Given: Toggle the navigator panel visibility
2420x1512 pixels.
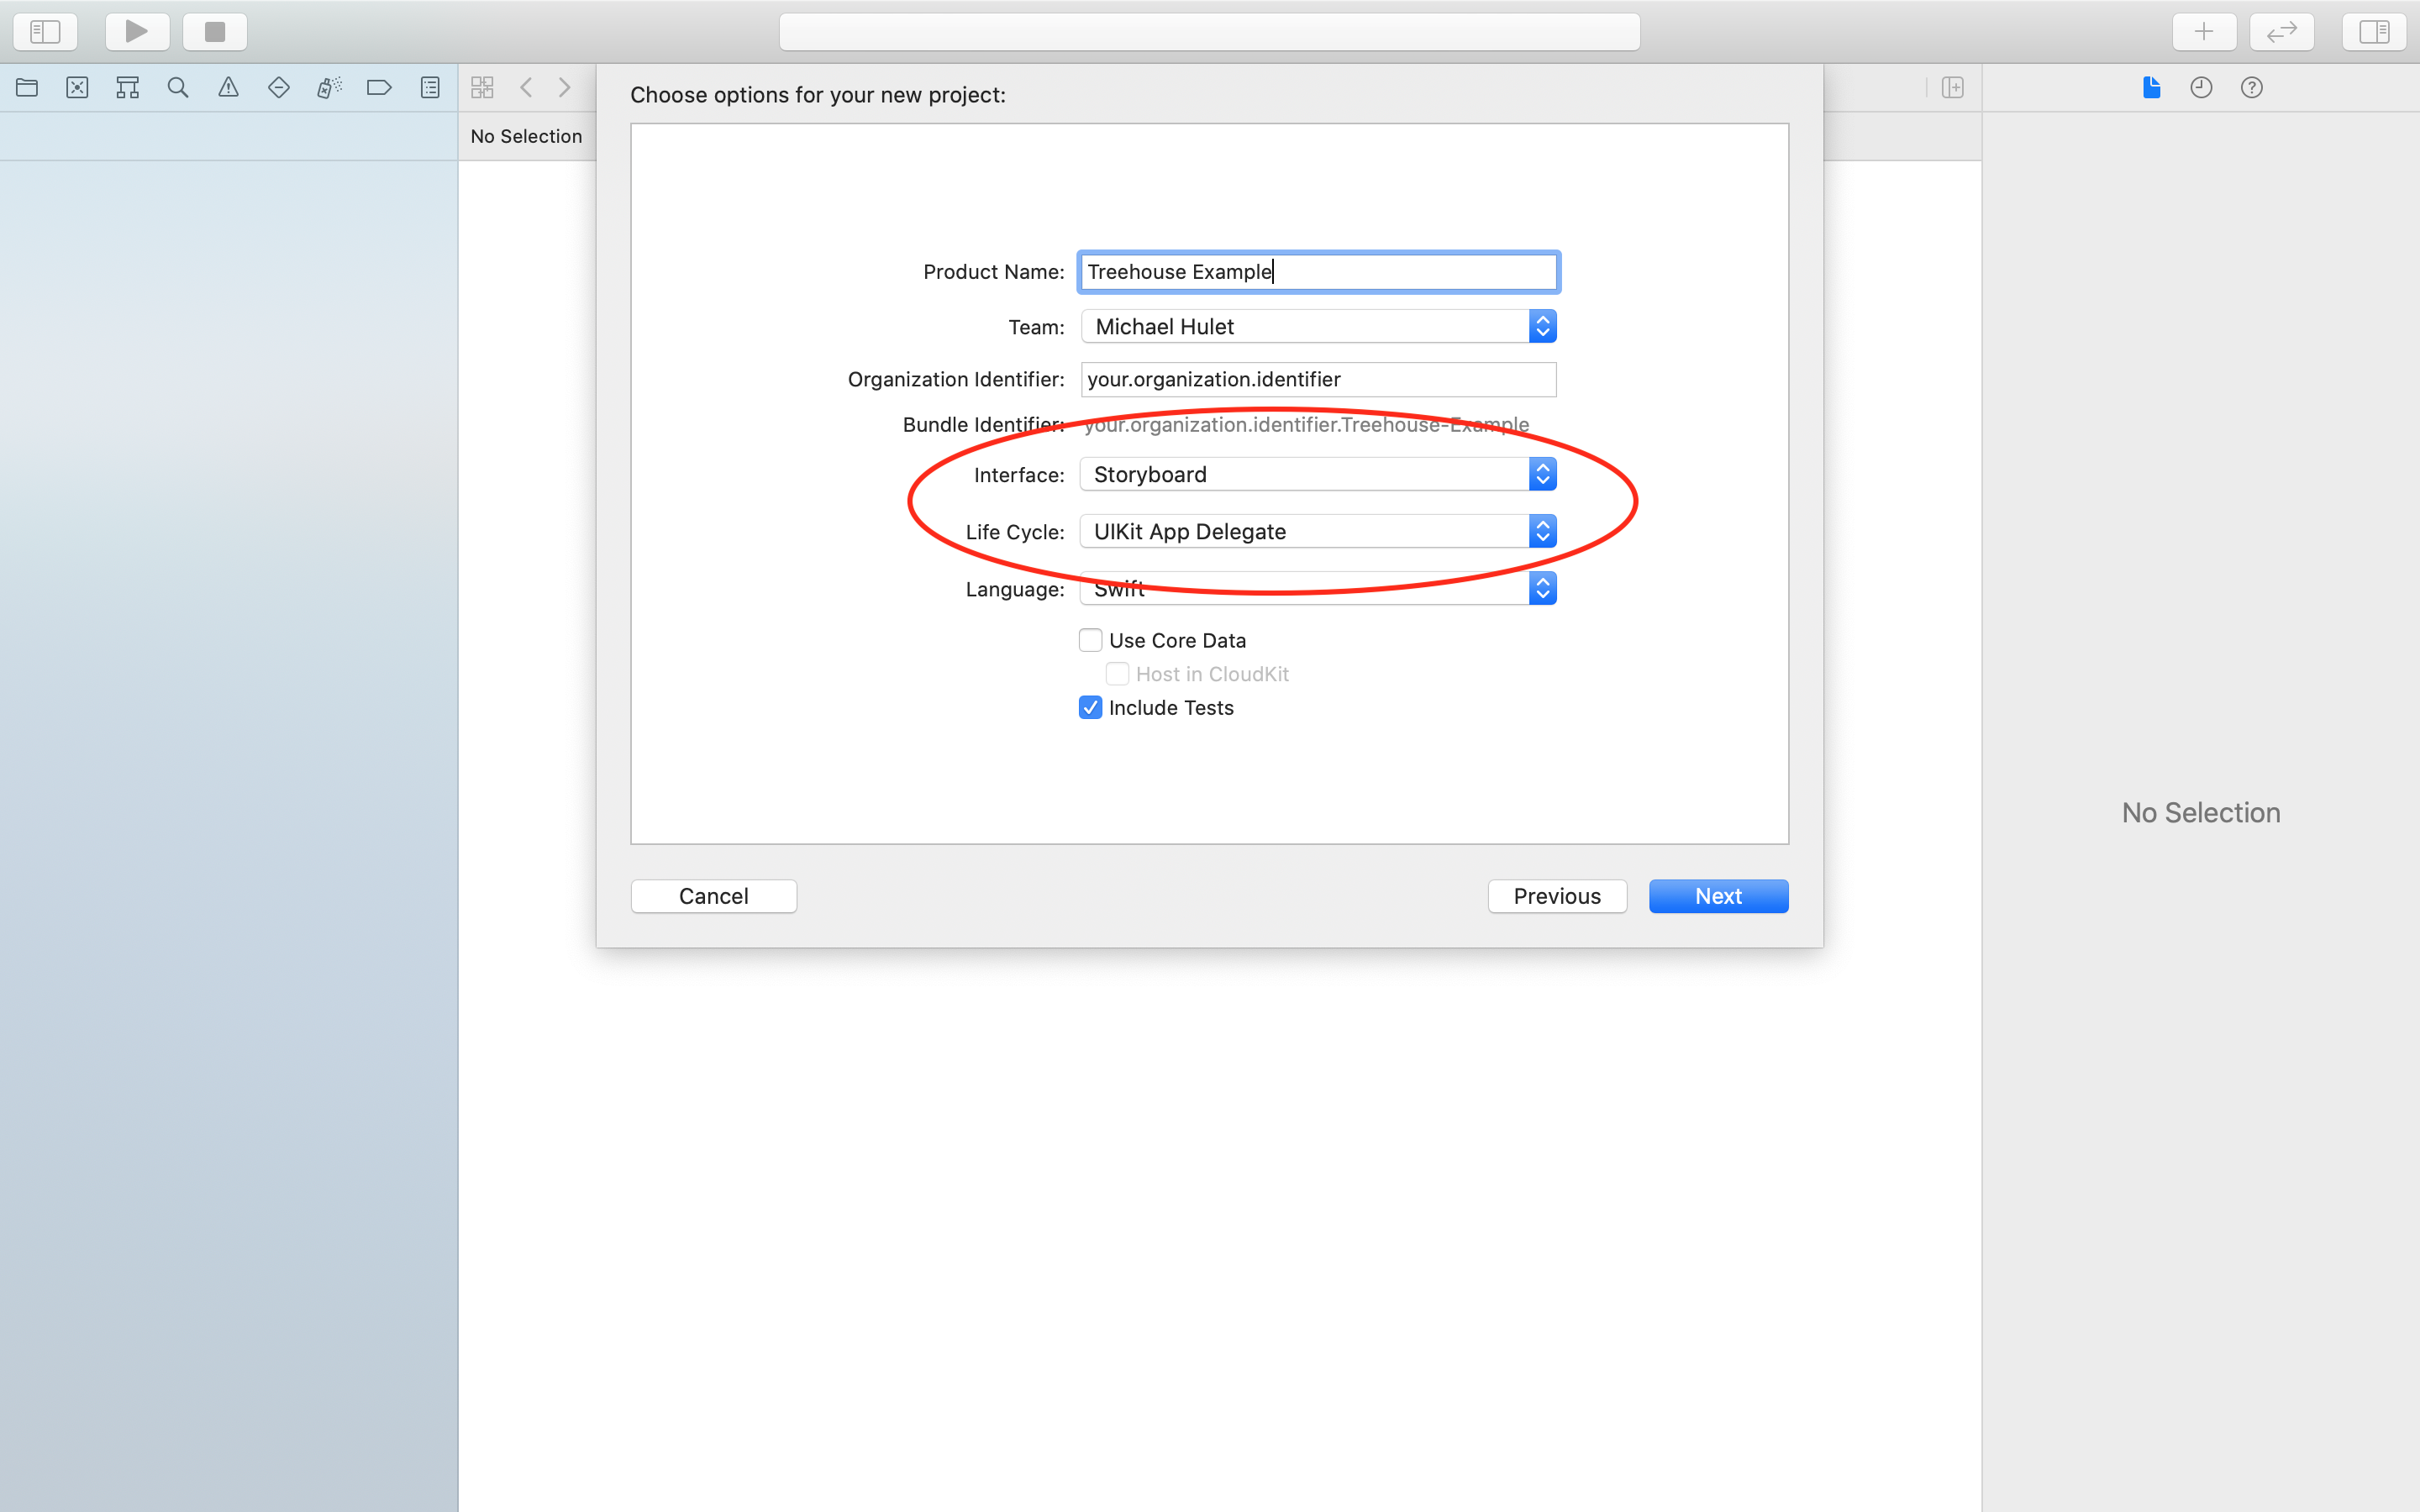Looking at the screenshot, I should [45, 32].
